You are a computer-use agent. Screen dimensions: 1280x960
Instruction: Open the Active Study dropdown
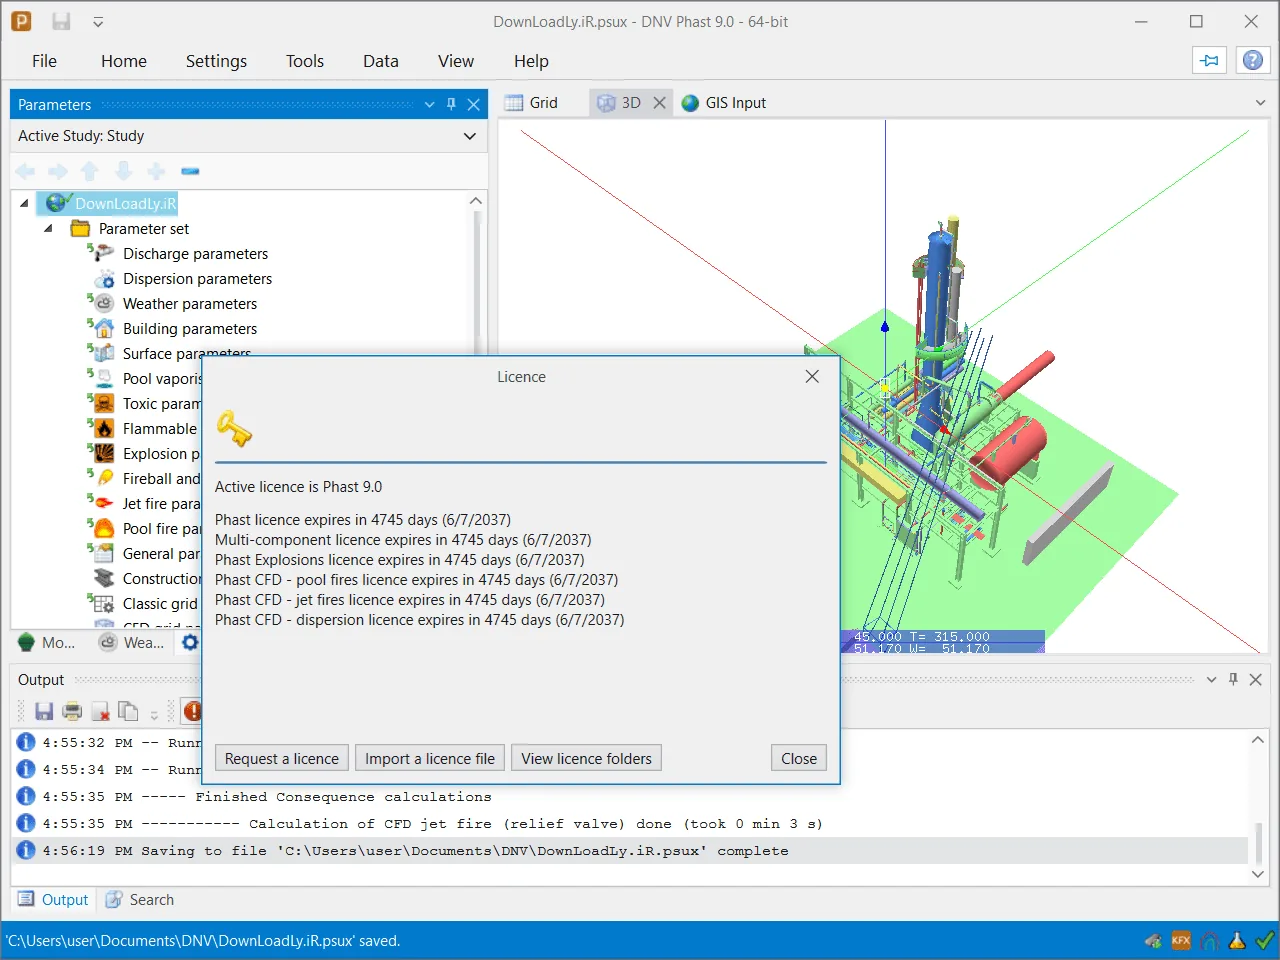pos(469,136)
